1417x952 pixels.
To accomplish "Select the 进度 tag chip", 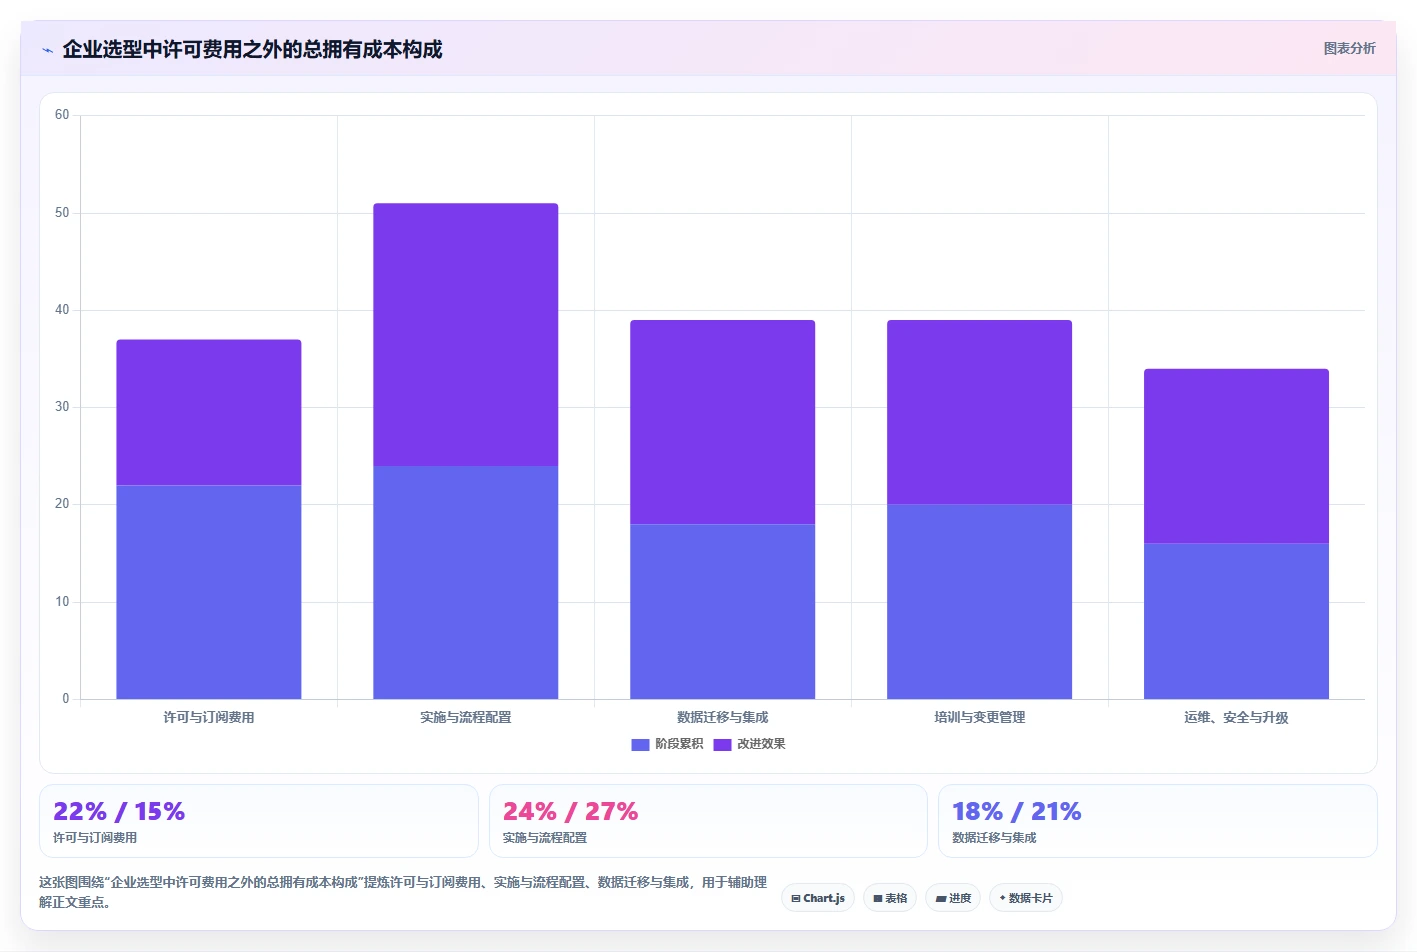I will click(x=953, y=898).
